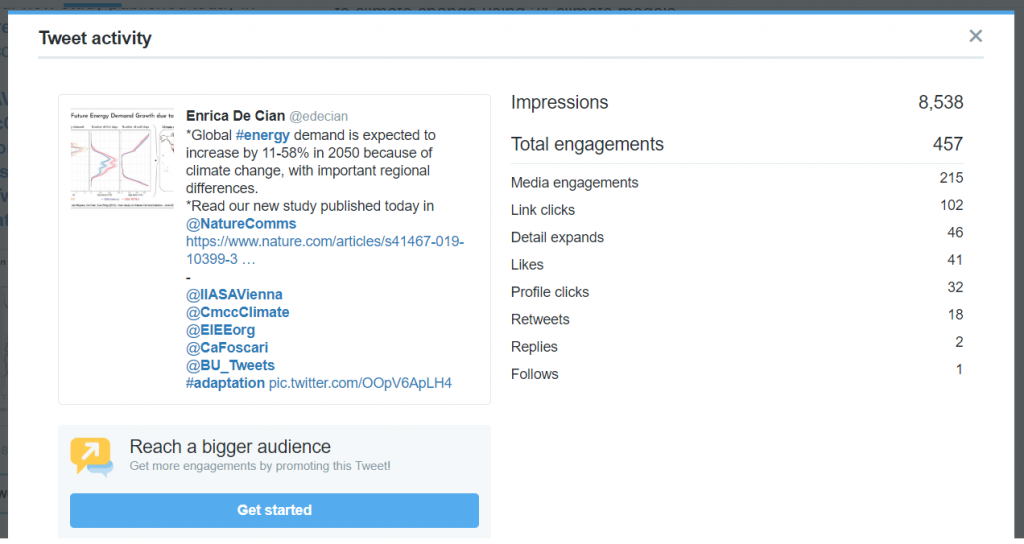
Task: Open the nature.com article link
Action: point(325,250)
